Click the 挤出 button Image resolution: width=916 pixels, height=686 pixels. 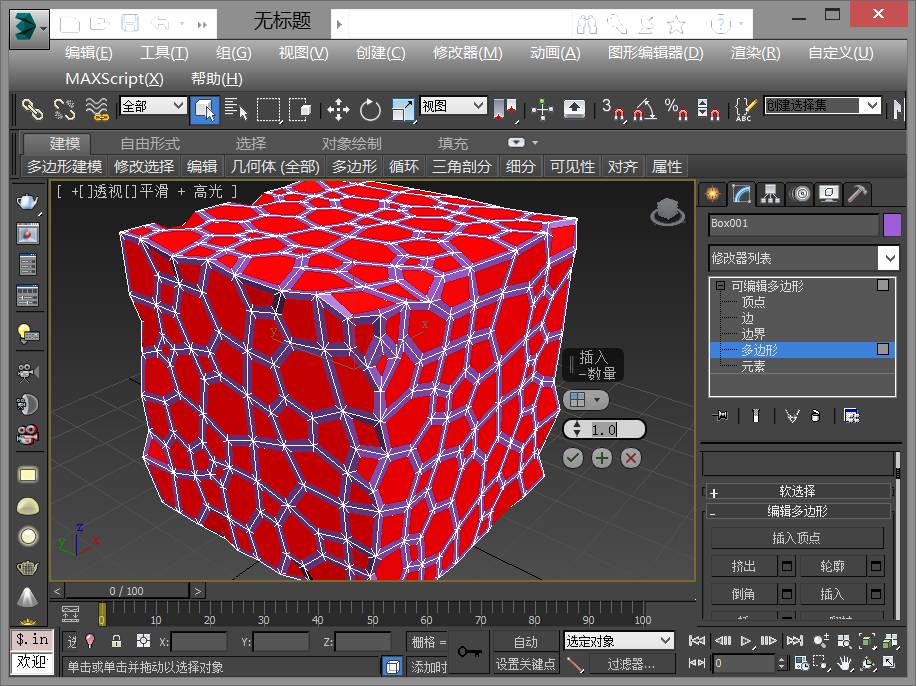pyautogui.click(x=744, y=566)
